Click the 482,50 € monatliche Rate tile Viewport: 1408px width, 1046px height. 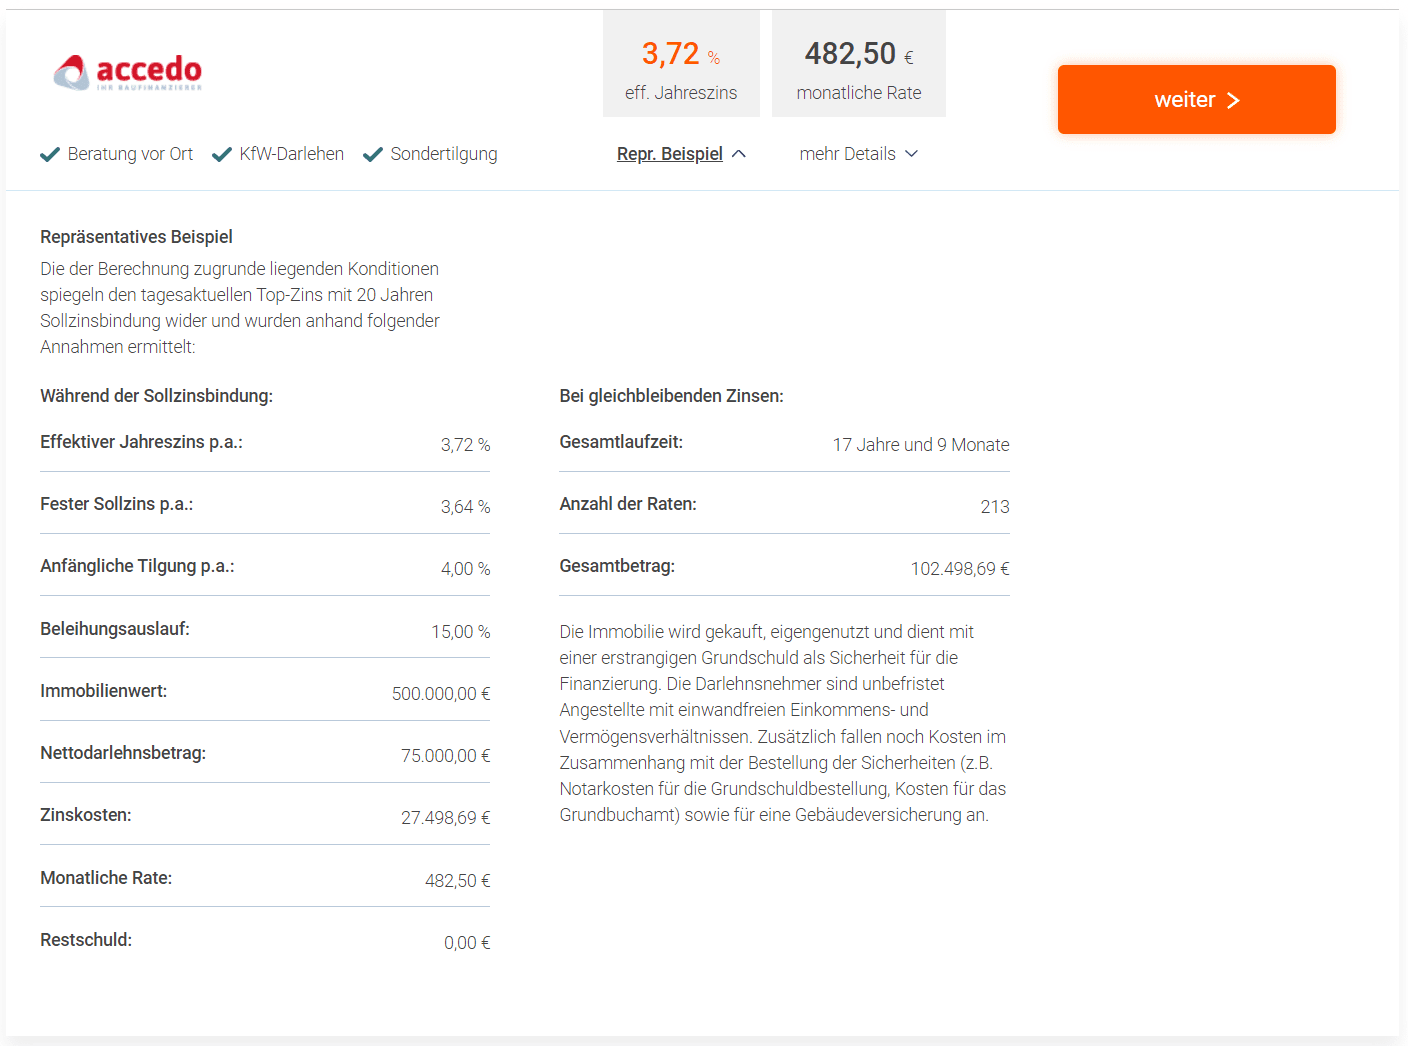859,64
